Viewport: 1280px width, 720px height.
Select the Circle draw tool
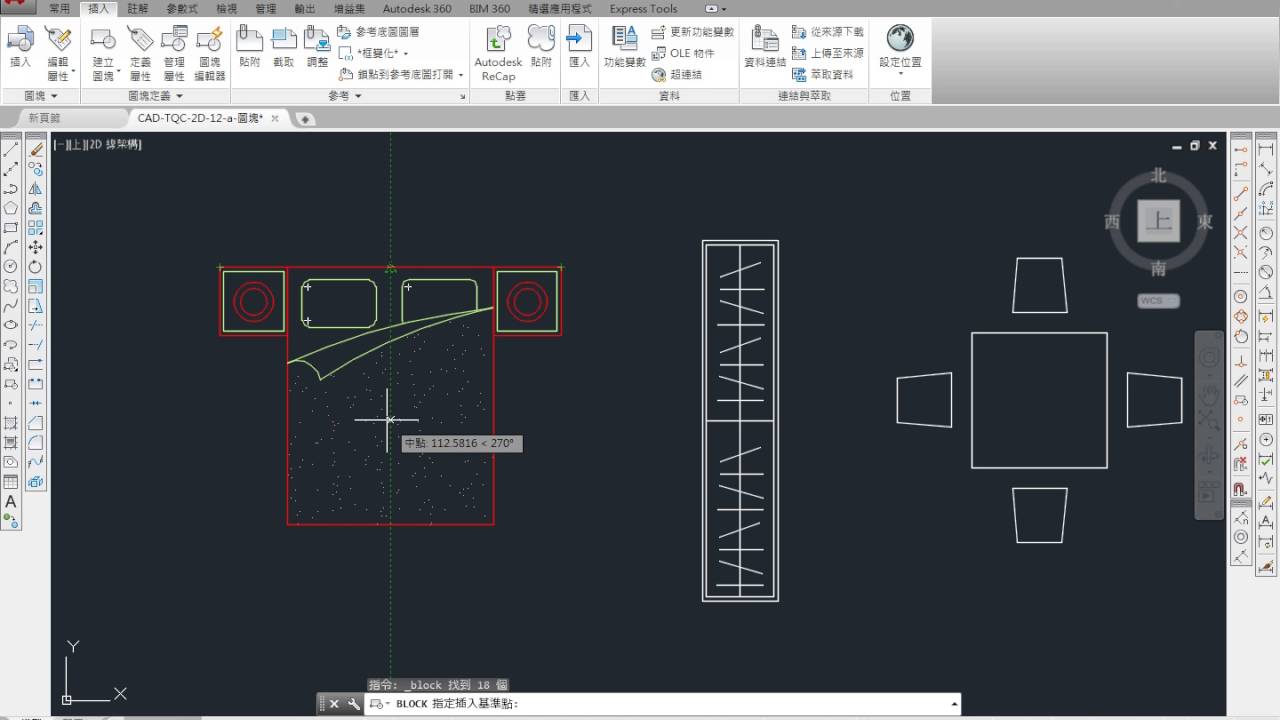[x=11, y=266]
